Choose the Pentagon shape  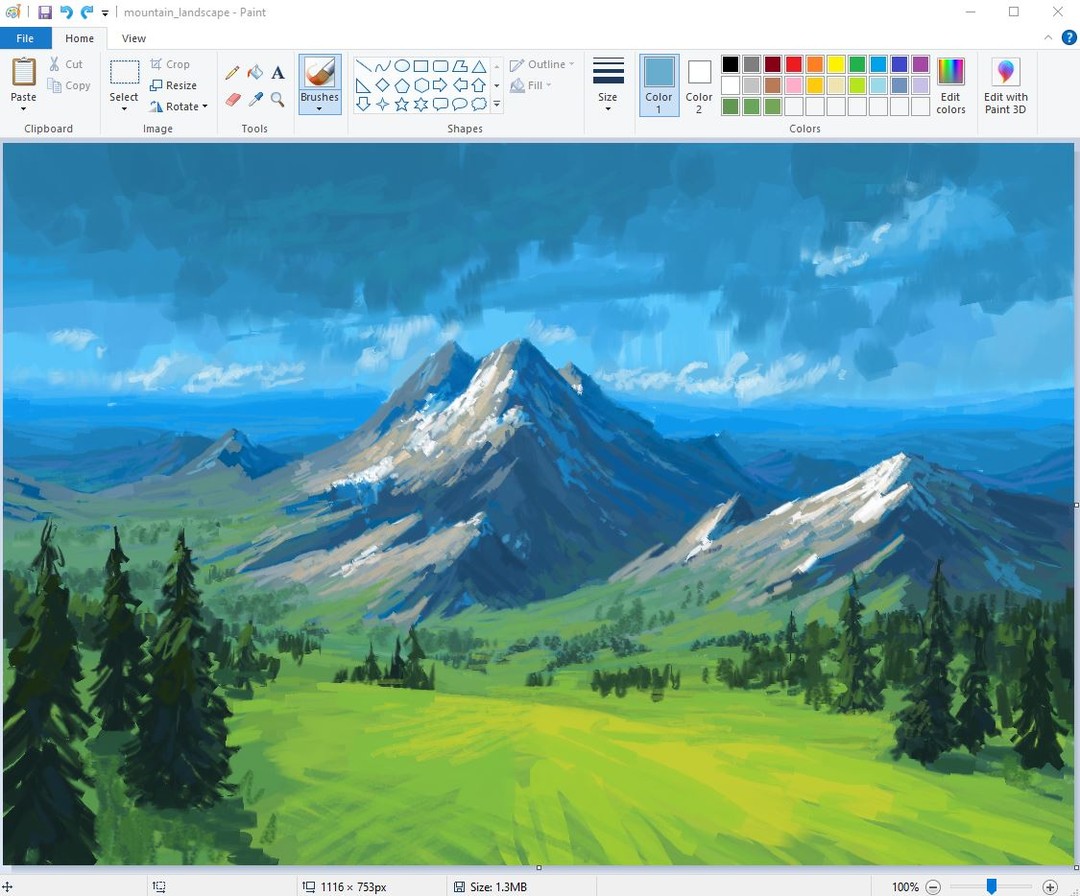402,85
